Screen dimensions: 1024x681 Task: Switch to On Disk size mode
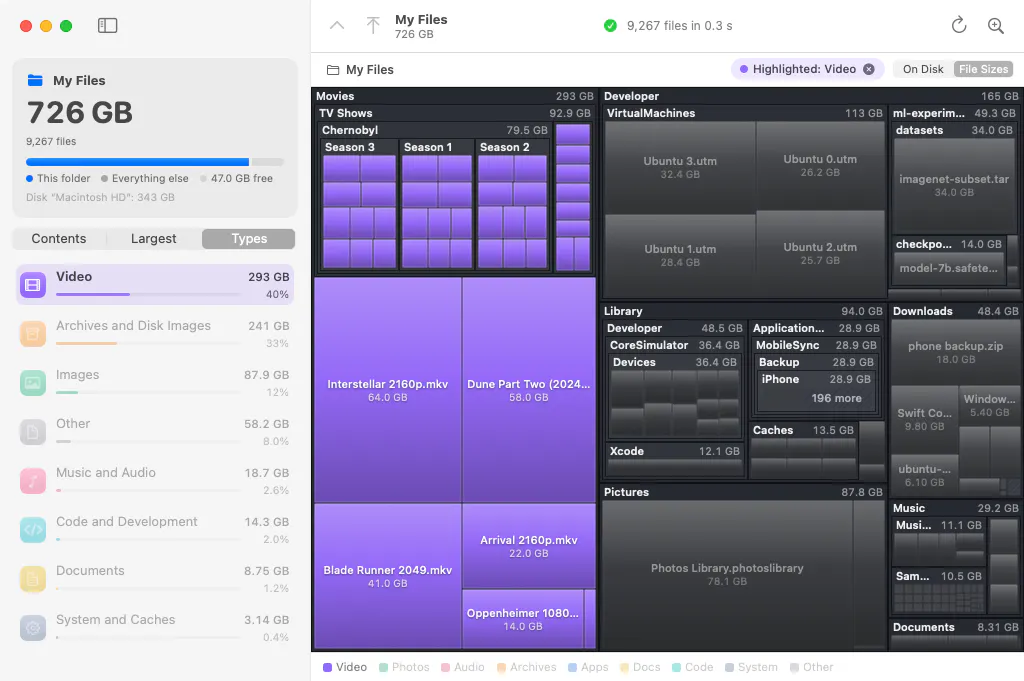point(923,69)
